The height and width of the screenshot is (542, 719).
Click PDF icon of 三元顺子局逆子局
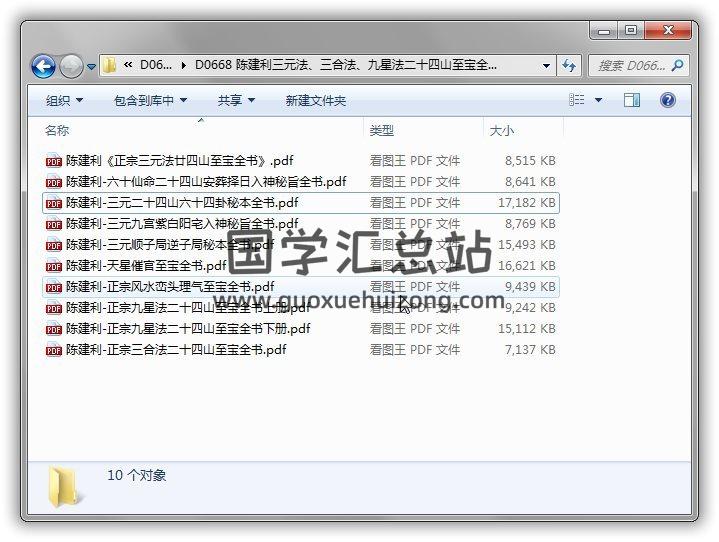tap(54, 245)
